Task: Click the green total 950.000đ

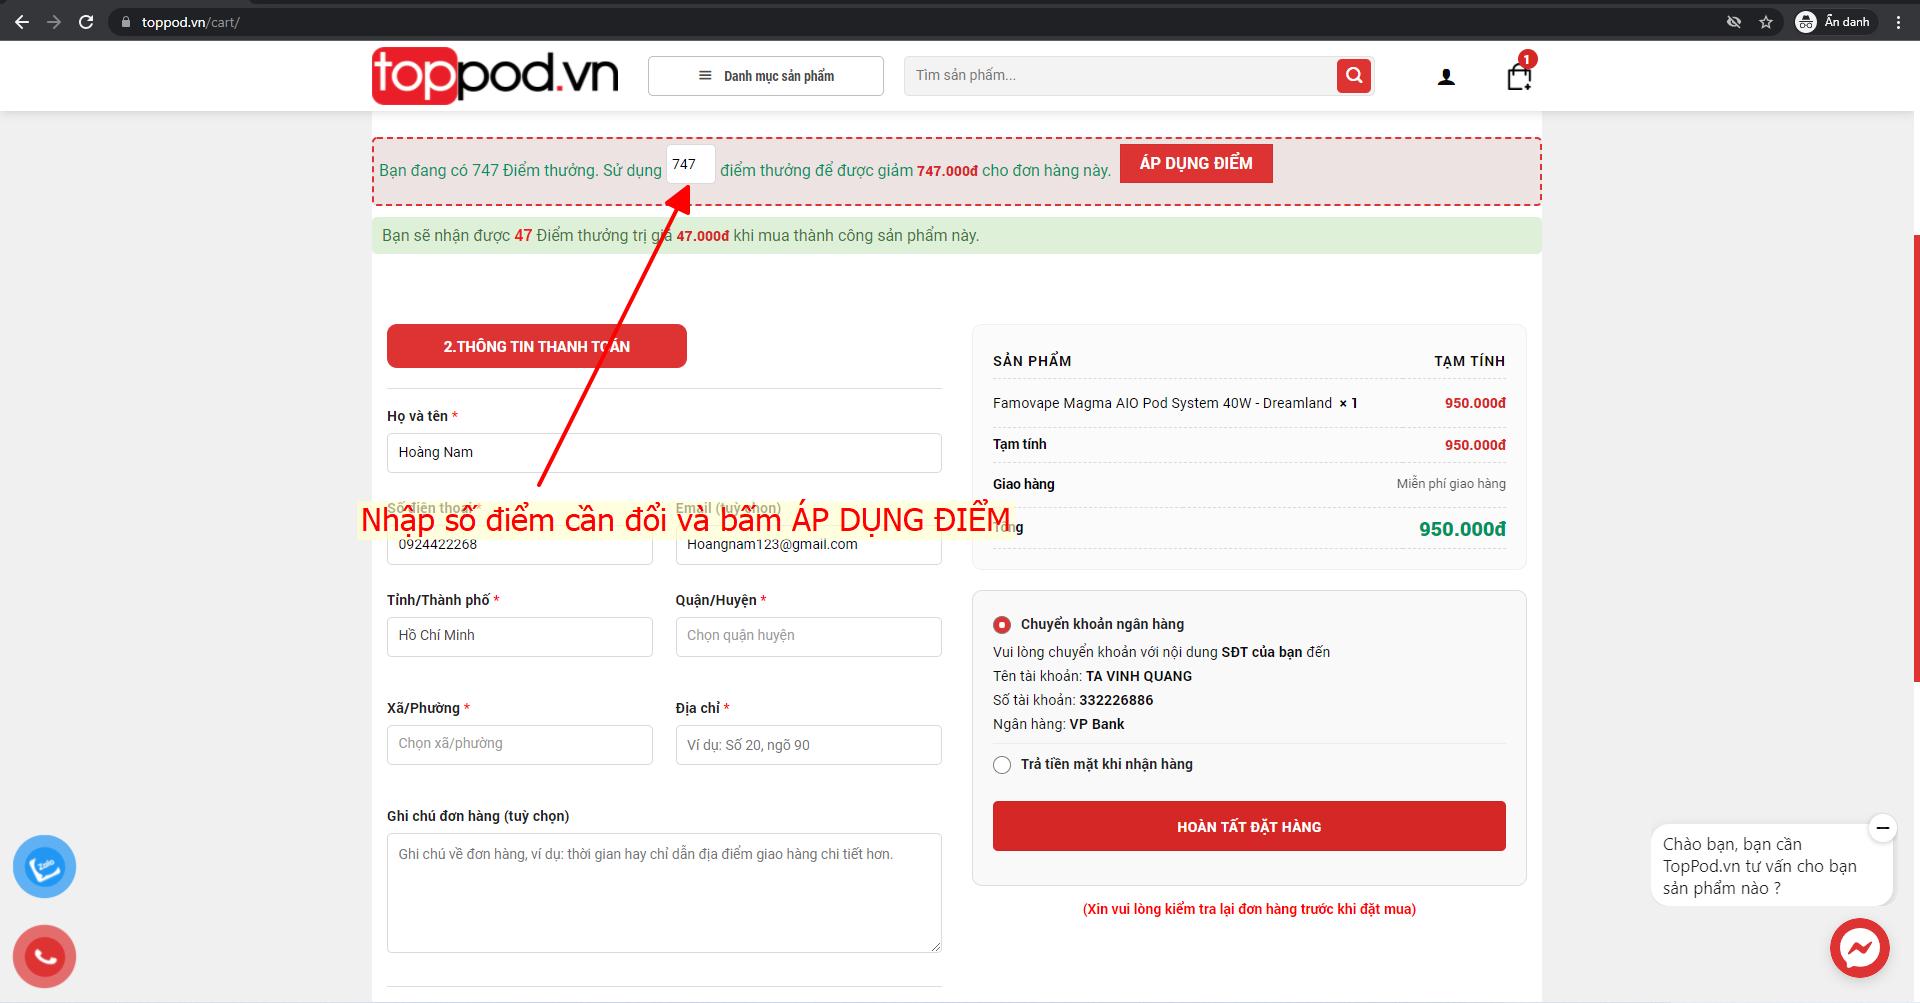Action: (1462, 529)
